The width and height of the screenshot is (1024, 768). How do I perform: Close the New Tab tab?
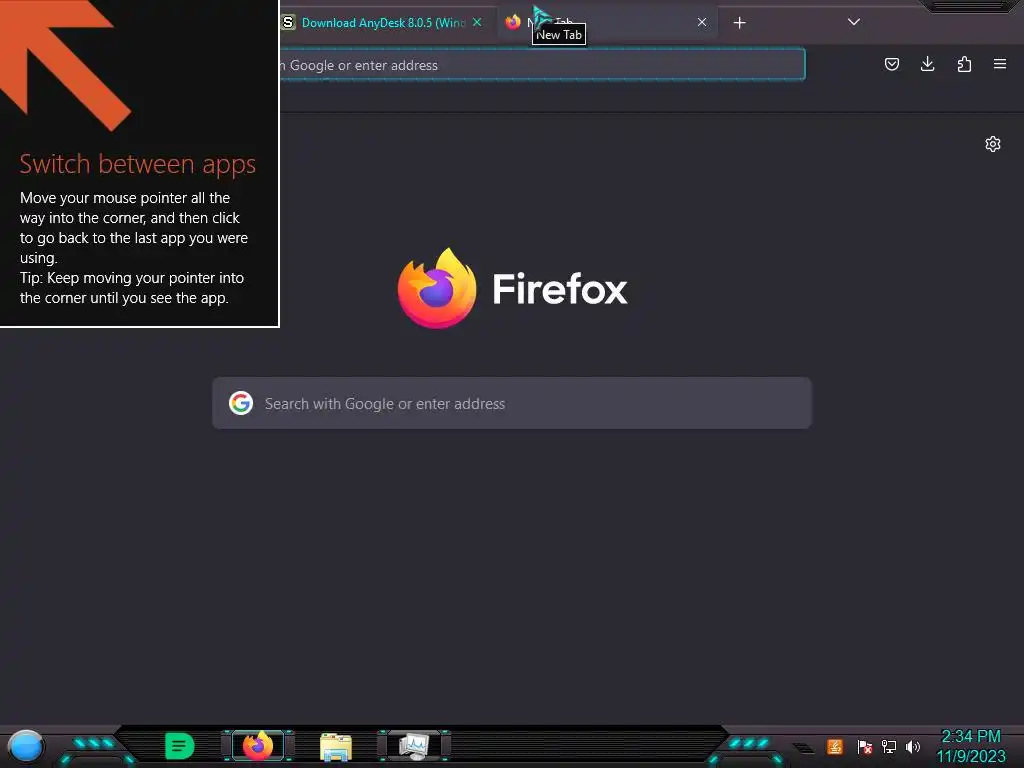point(702,22)
